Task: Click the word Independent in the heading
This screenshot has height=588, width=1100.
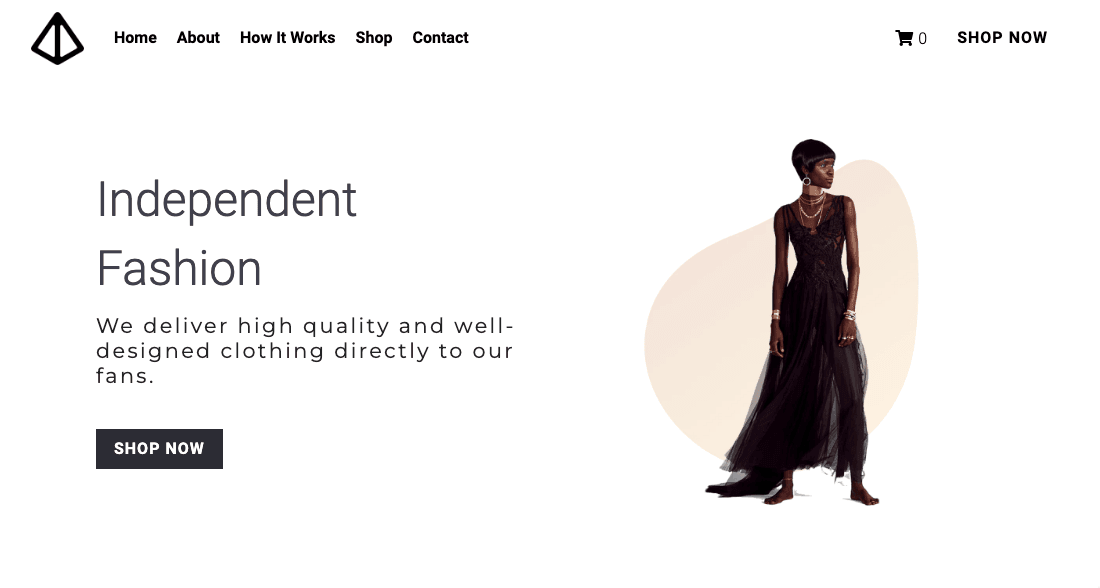Action: pos(227,200)
